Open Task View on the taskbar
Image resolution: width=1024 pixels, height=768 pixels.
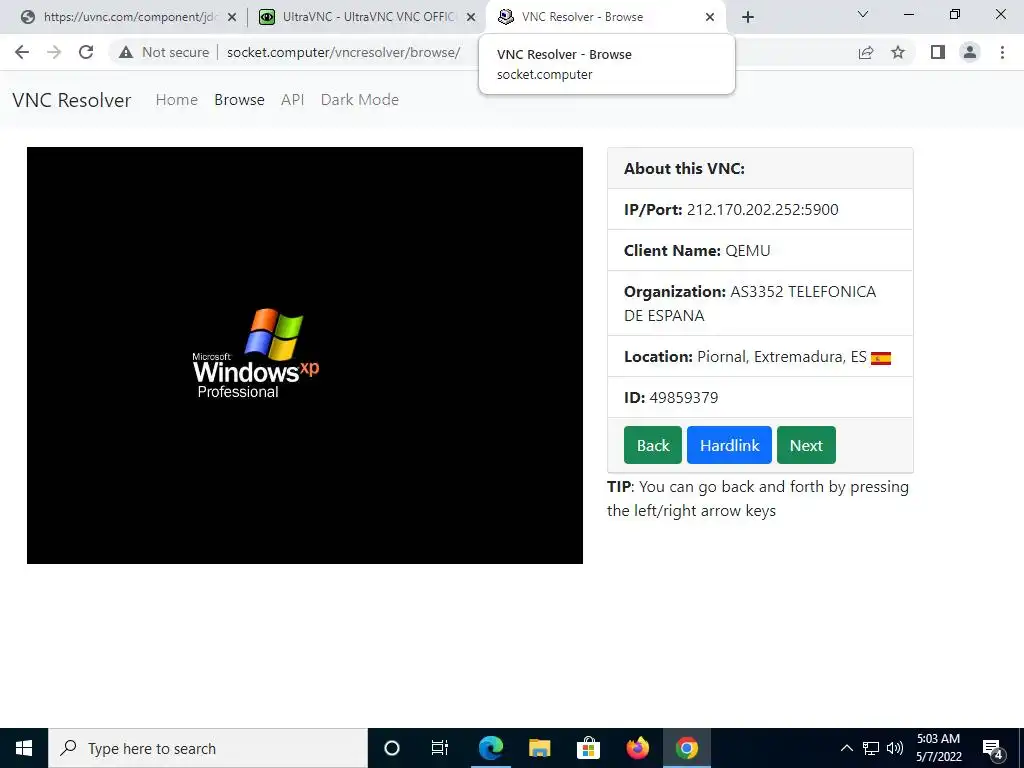pyautogui.click(x=440, y=748)
